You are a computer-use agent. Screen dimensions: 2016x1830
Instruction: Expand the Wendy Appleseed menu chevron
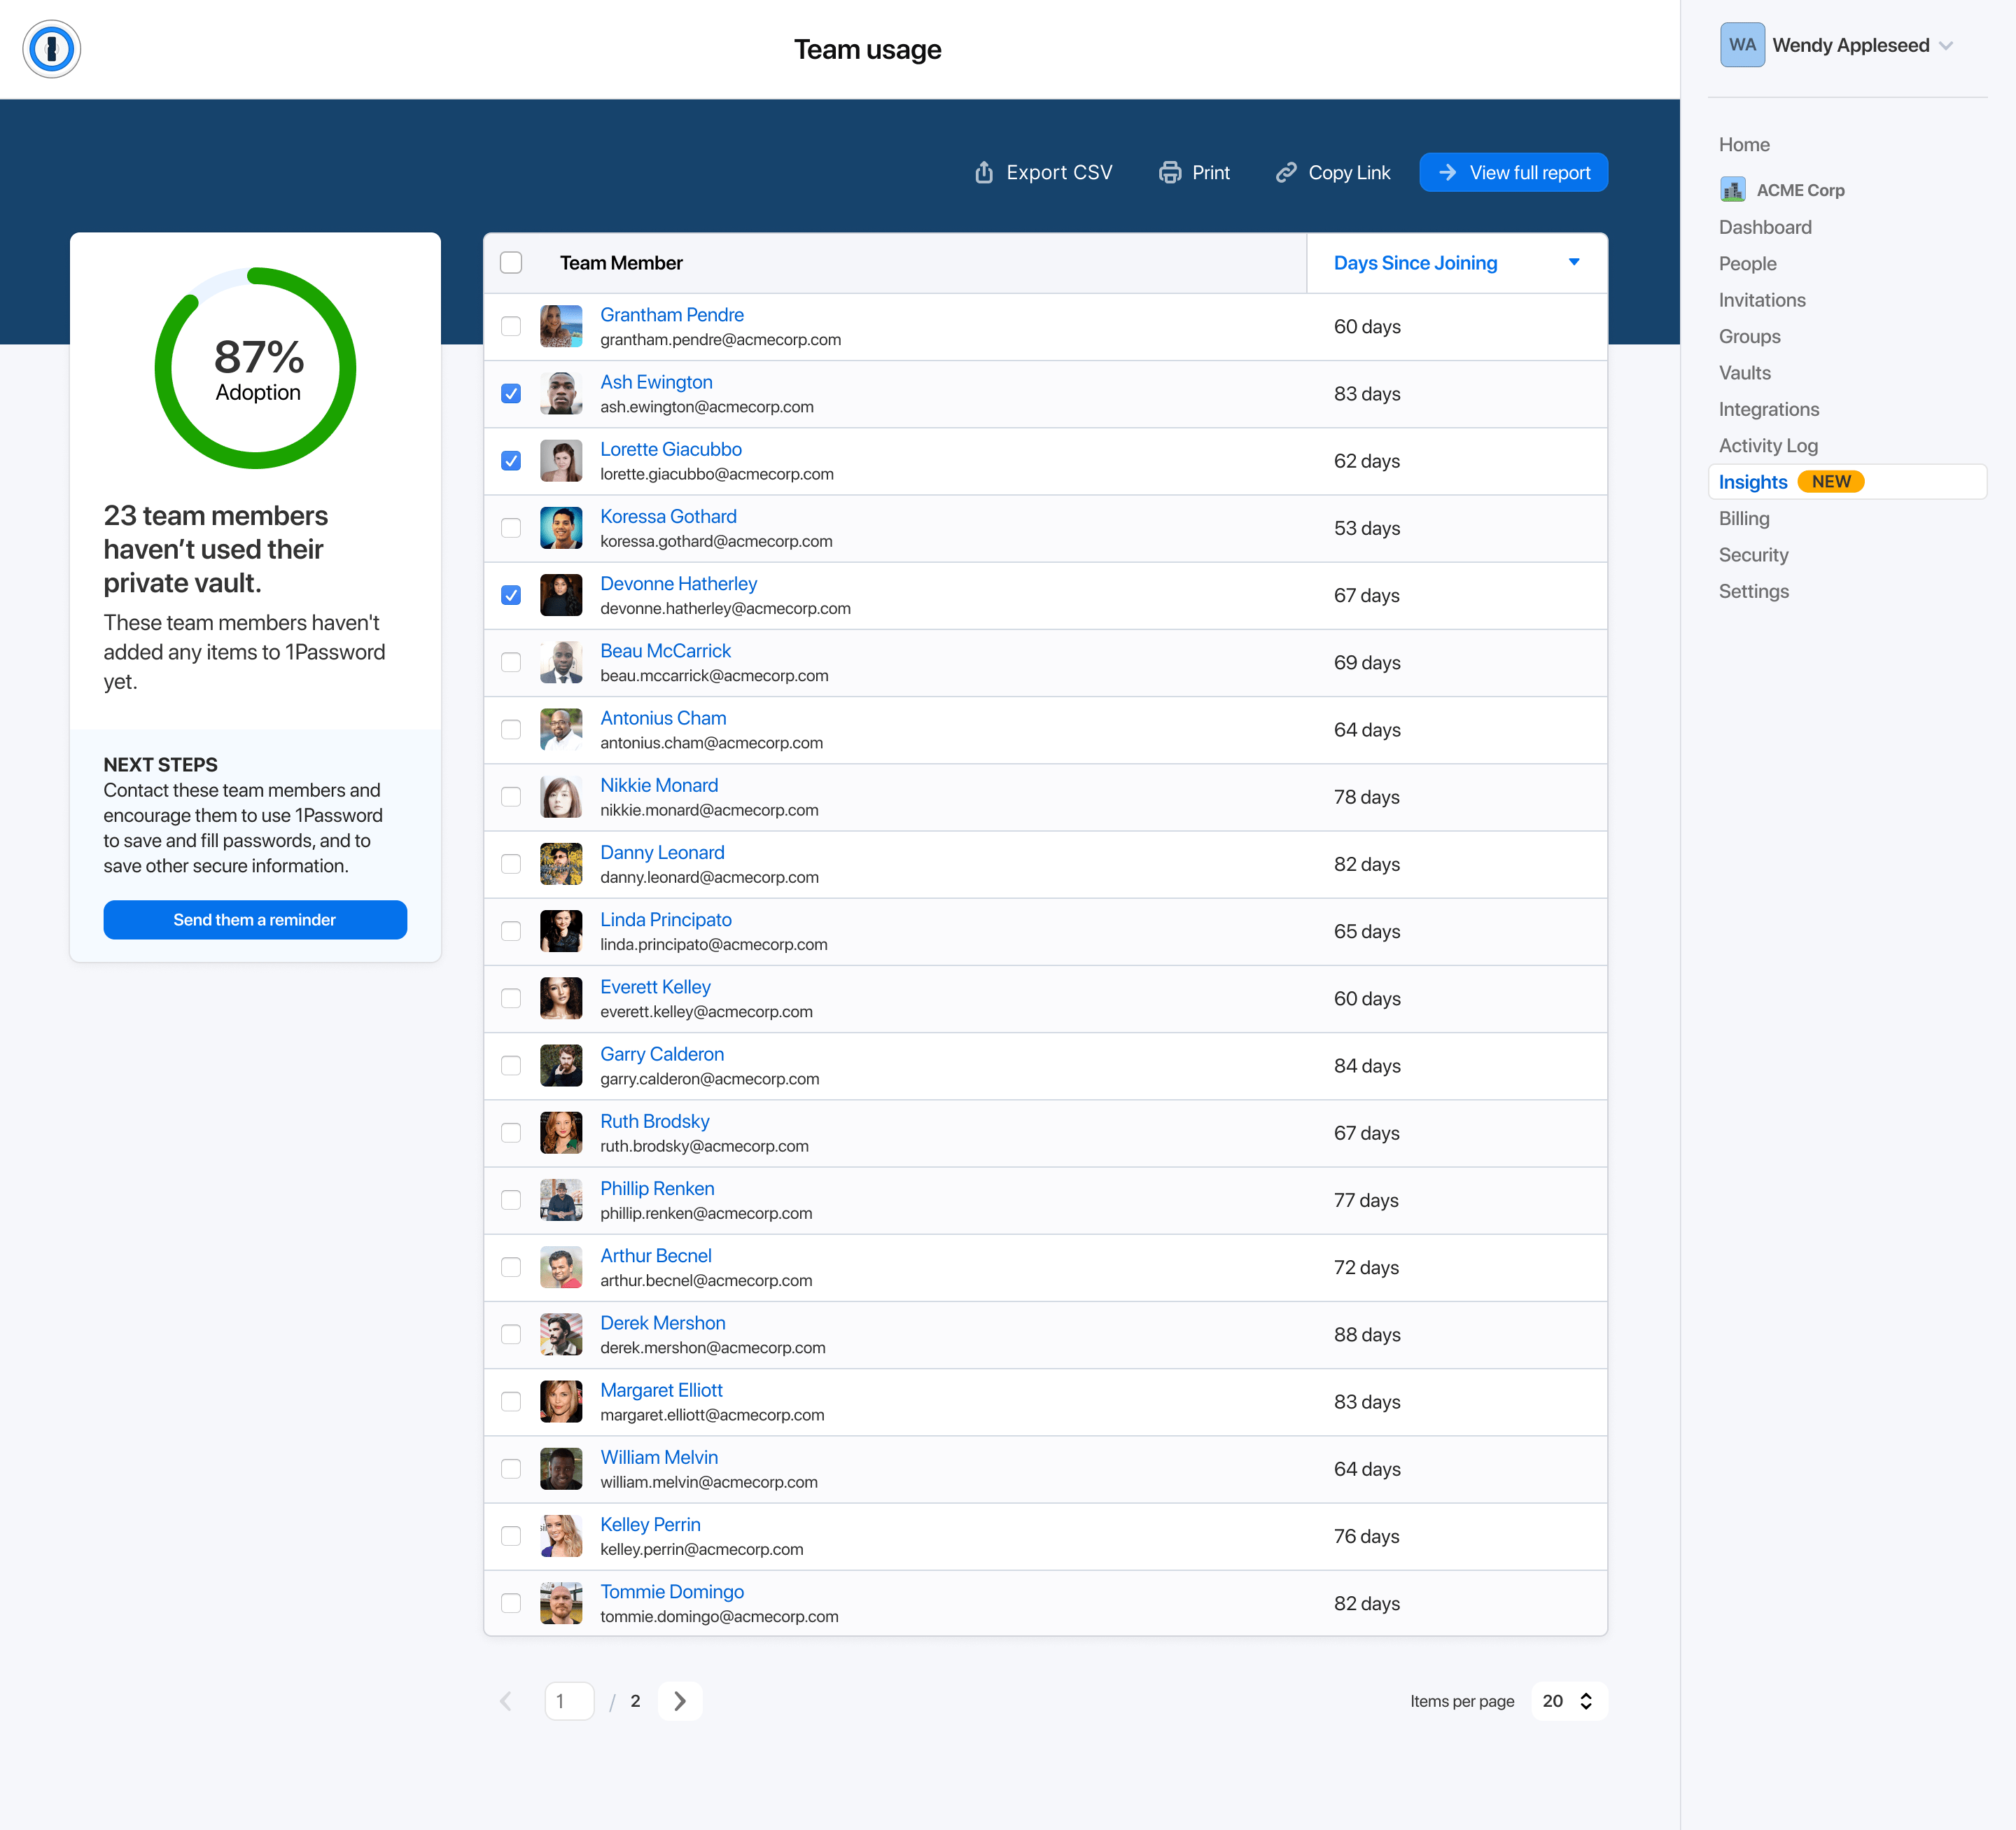click(1946, 45)
